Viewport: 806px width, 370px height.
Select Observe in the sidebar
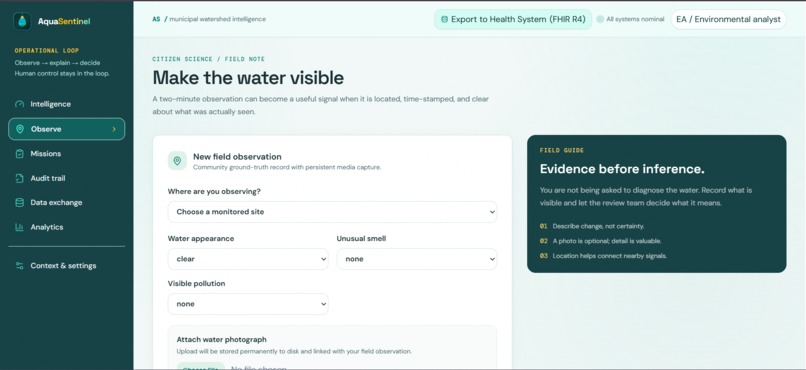click(x=66, y=129)
